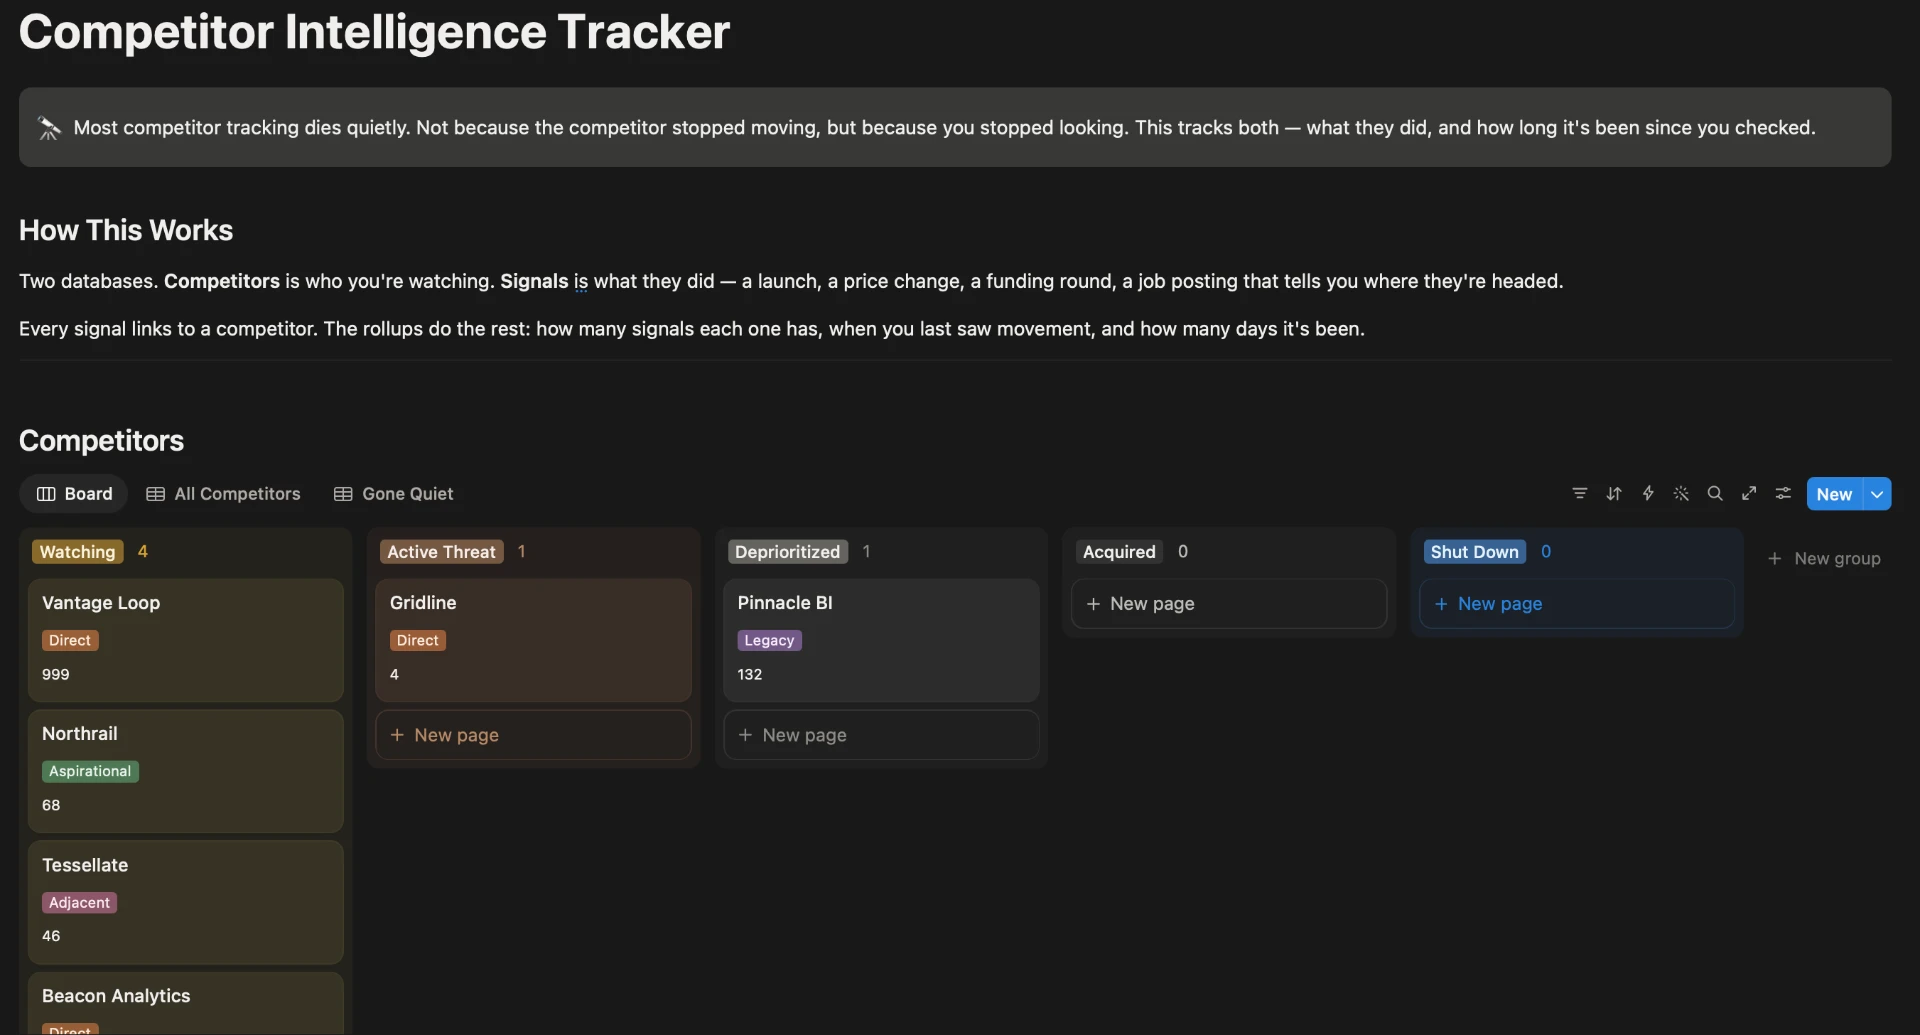Switch to the All Competitors tab
The image size is (1920, 1035).
[223, 494]
